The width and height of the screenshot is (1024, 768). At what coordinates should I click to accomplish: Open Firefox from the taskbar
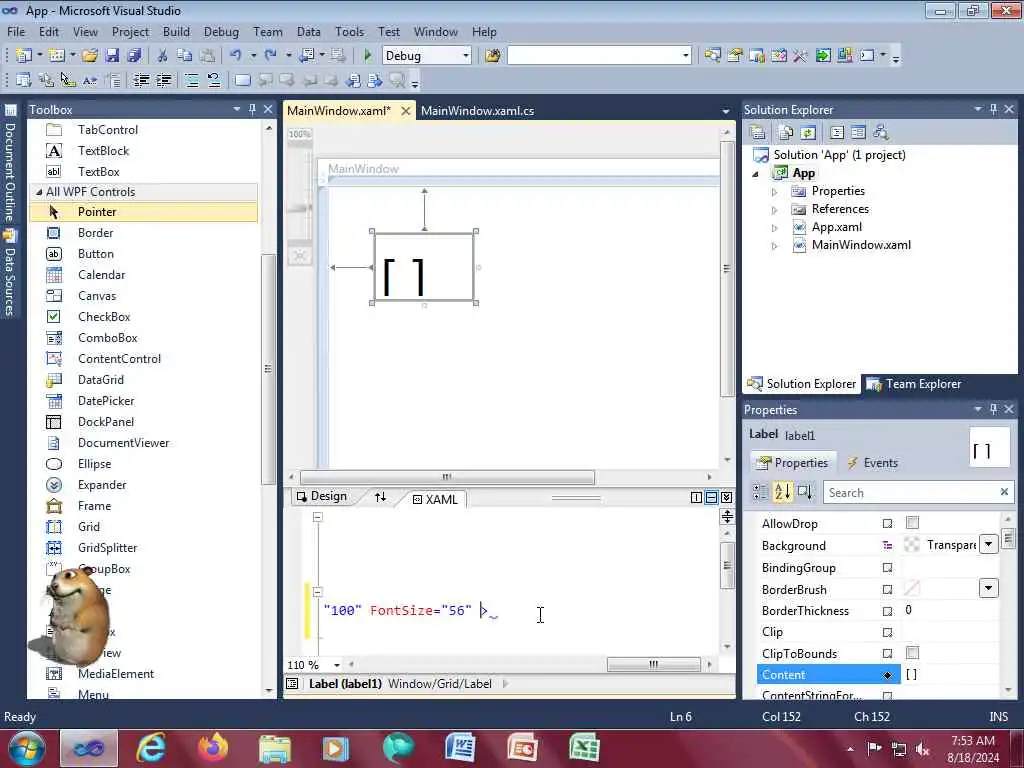pyautogui.click(x=213, y=748)
